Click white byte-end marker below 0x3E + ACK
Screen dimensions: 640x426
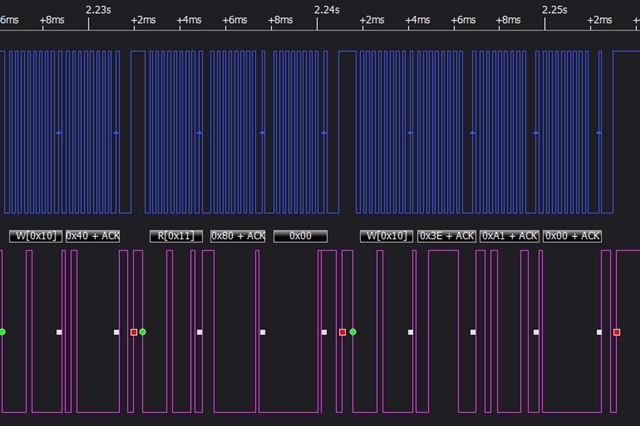coord(473,332)
